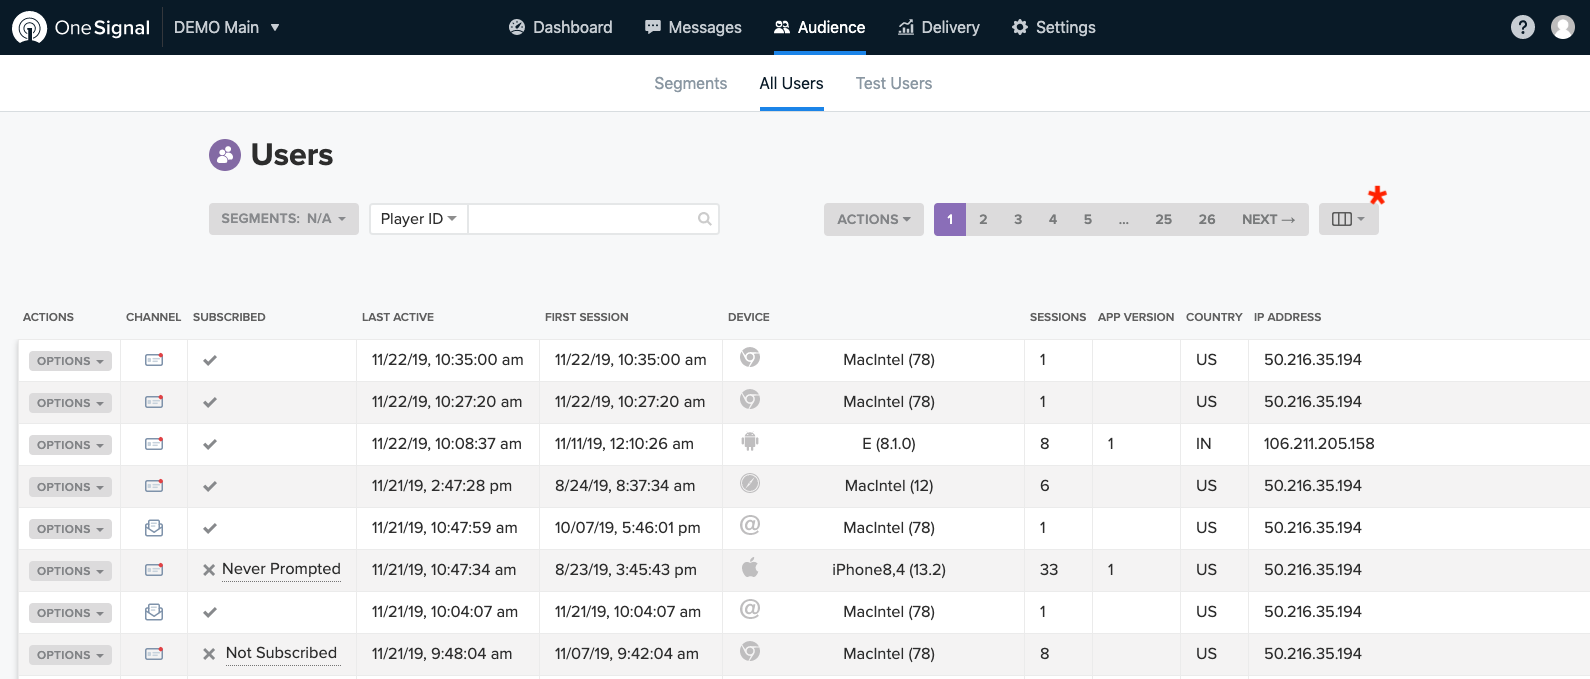Click the Player ID search field
Screen dimensions: 1590x679
pyautogui.click(x=582, y=219)
